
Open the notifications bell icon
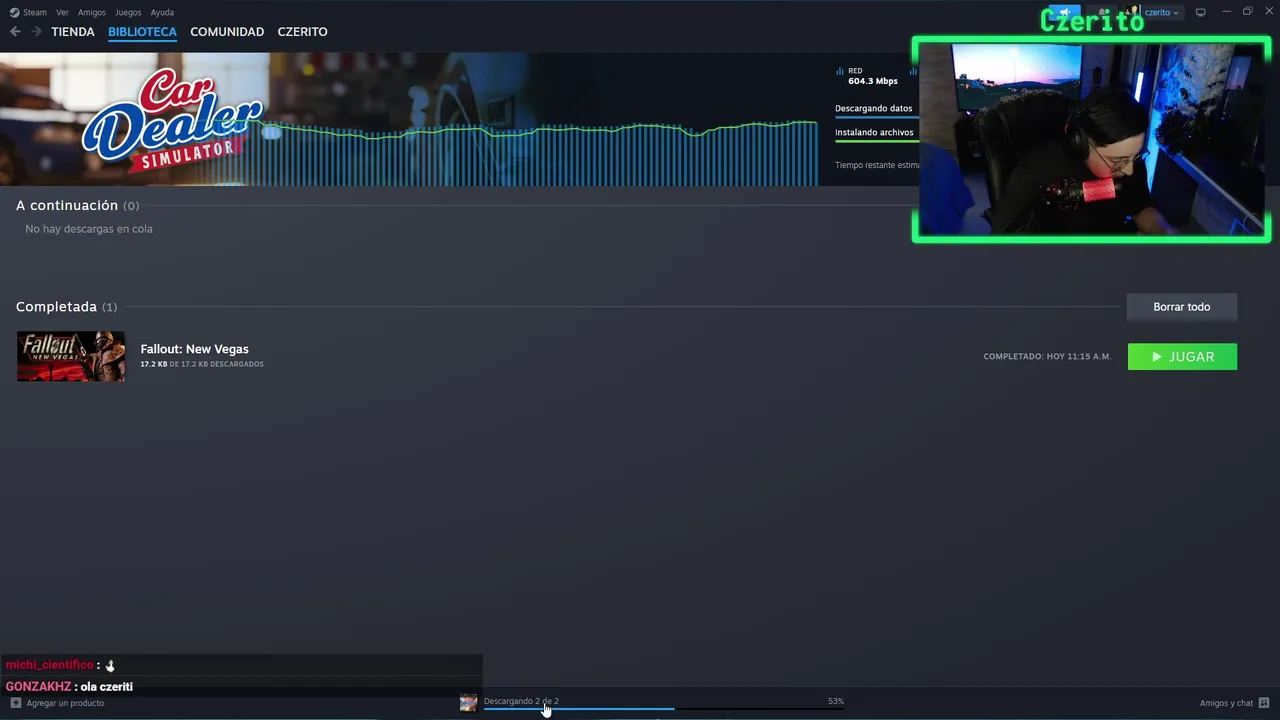tap(1103, 12)
